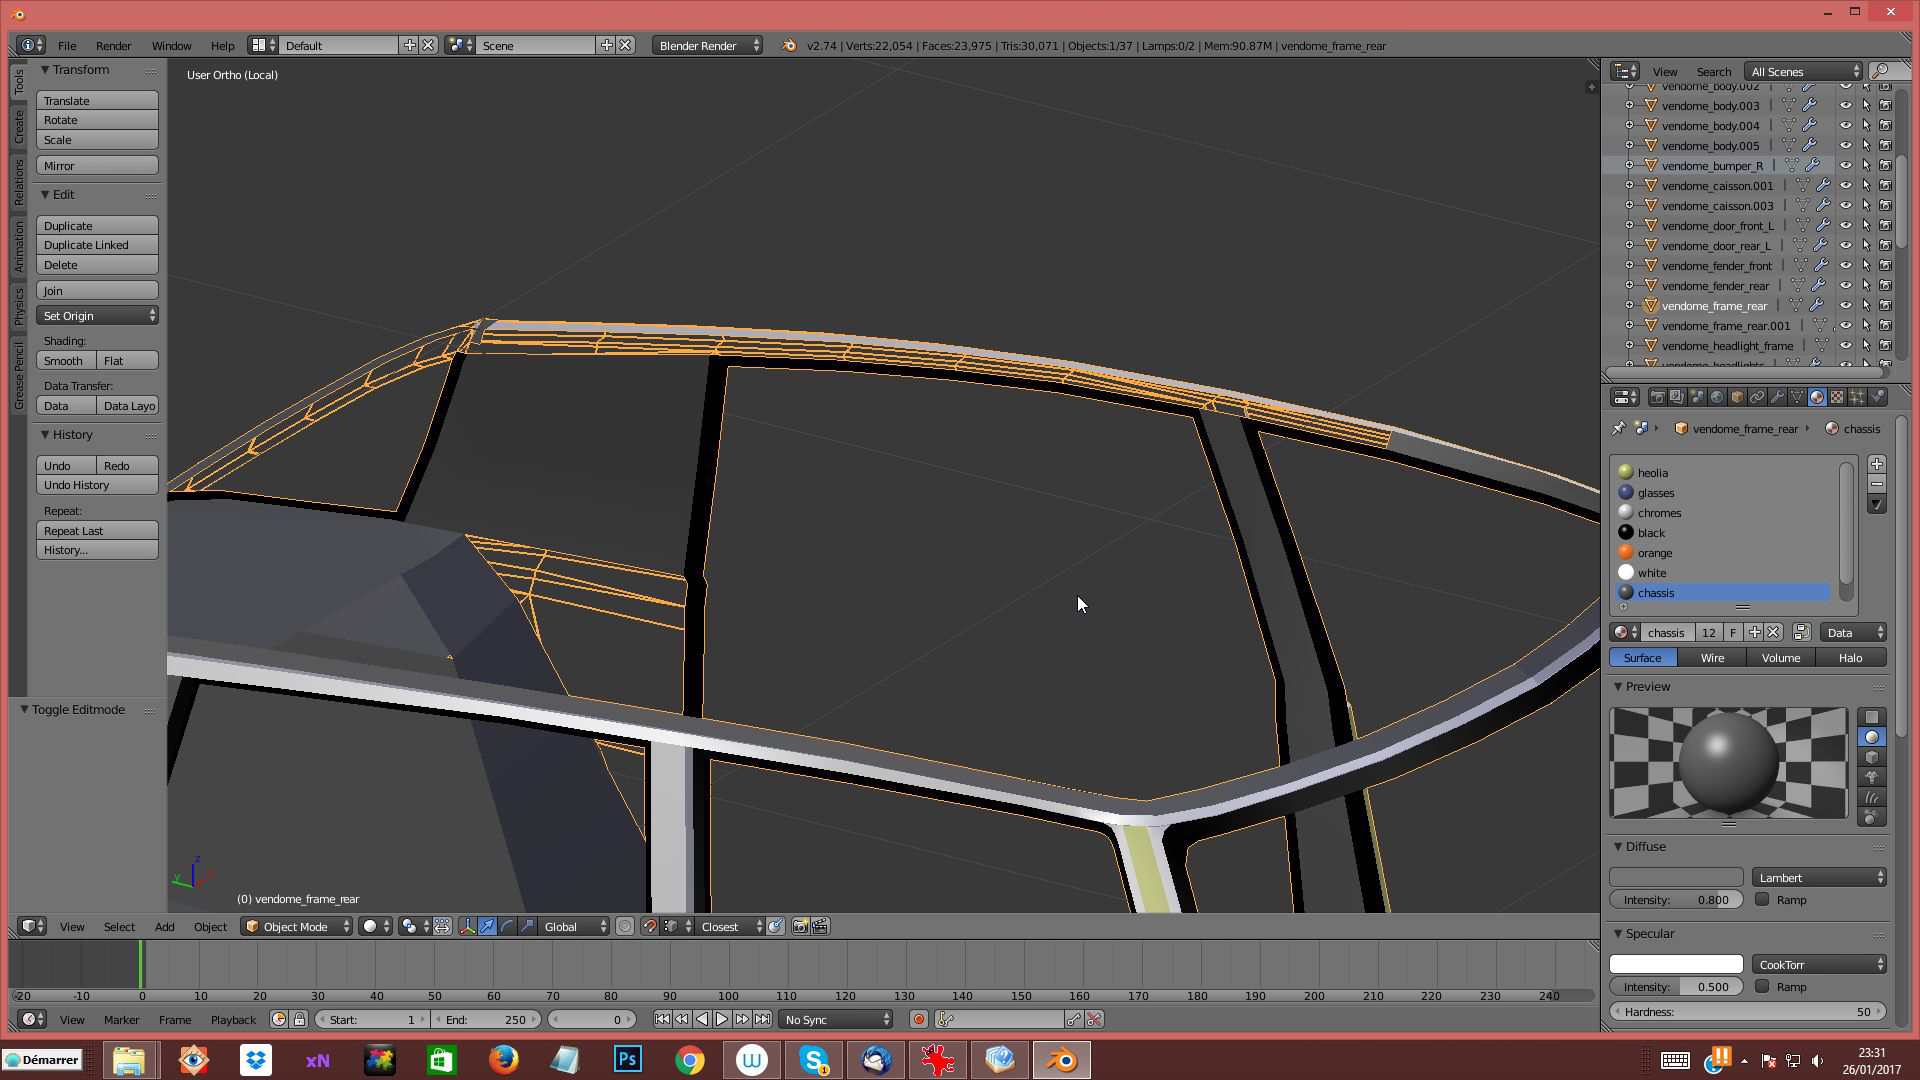1920x1080 pixels.
Task: Open Firefox from the taskbar
Action: [504, 1060]
